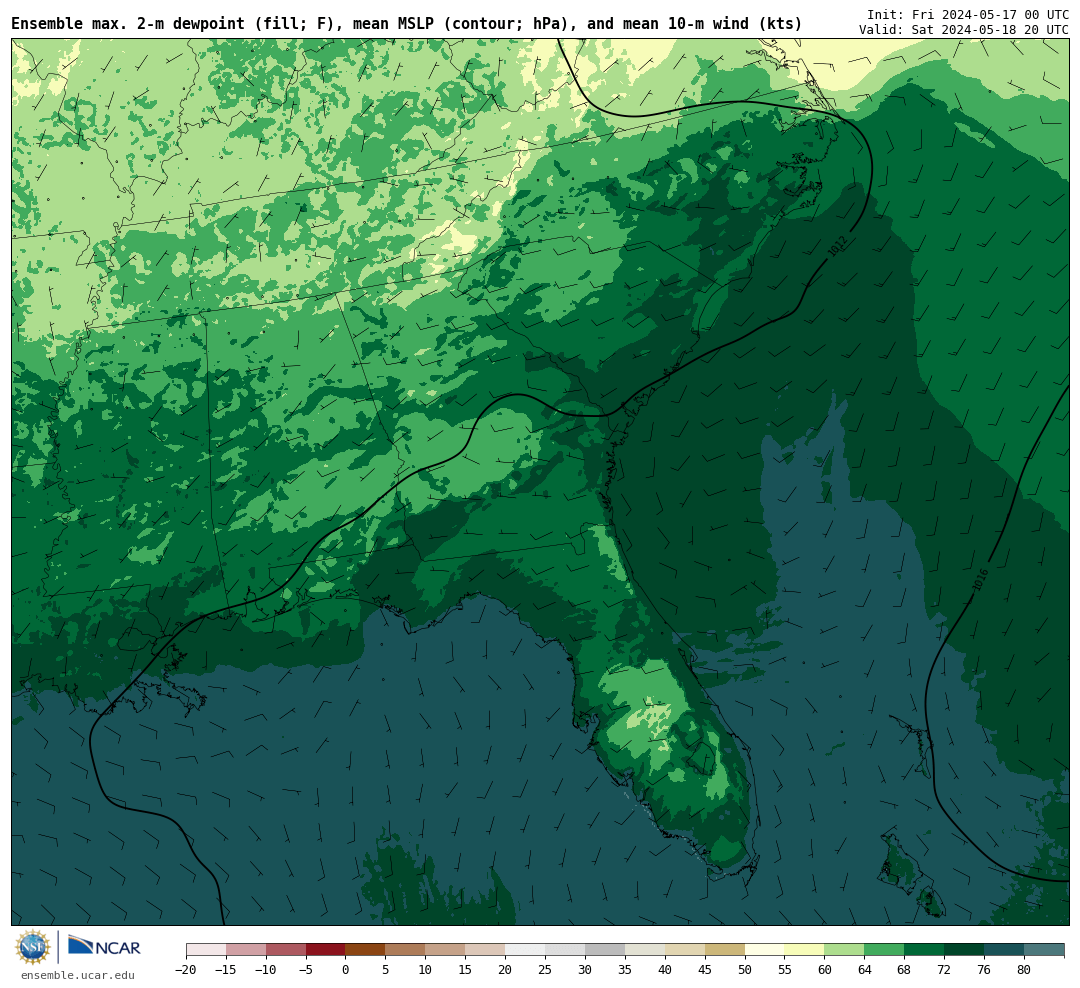Viewport: 1080px width, 988px height.
Task: Click the medium green 64-68 color swatch
Action: click(884, 950)
